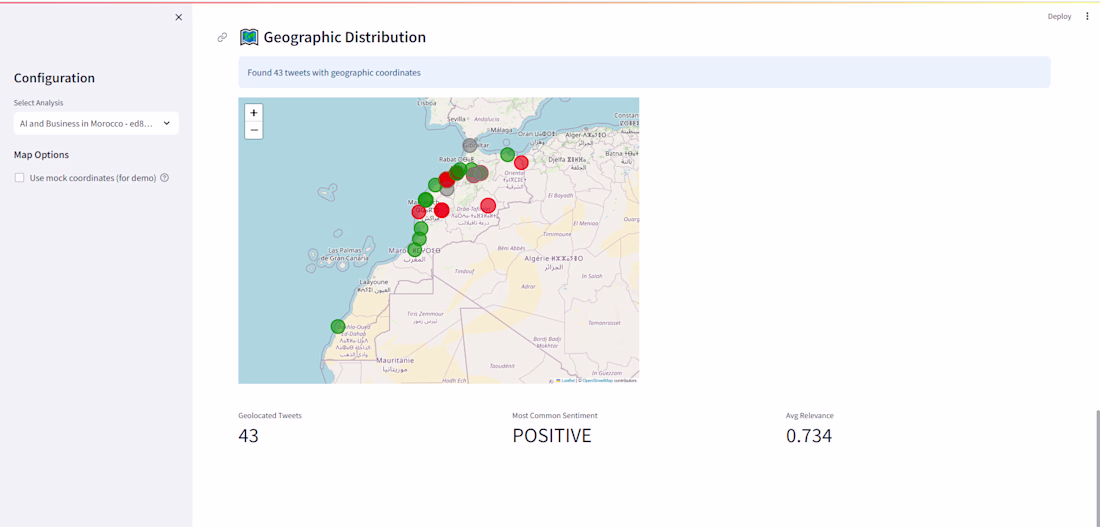Click the green marker north of Oriental
1100x527 pixels.
508,154
